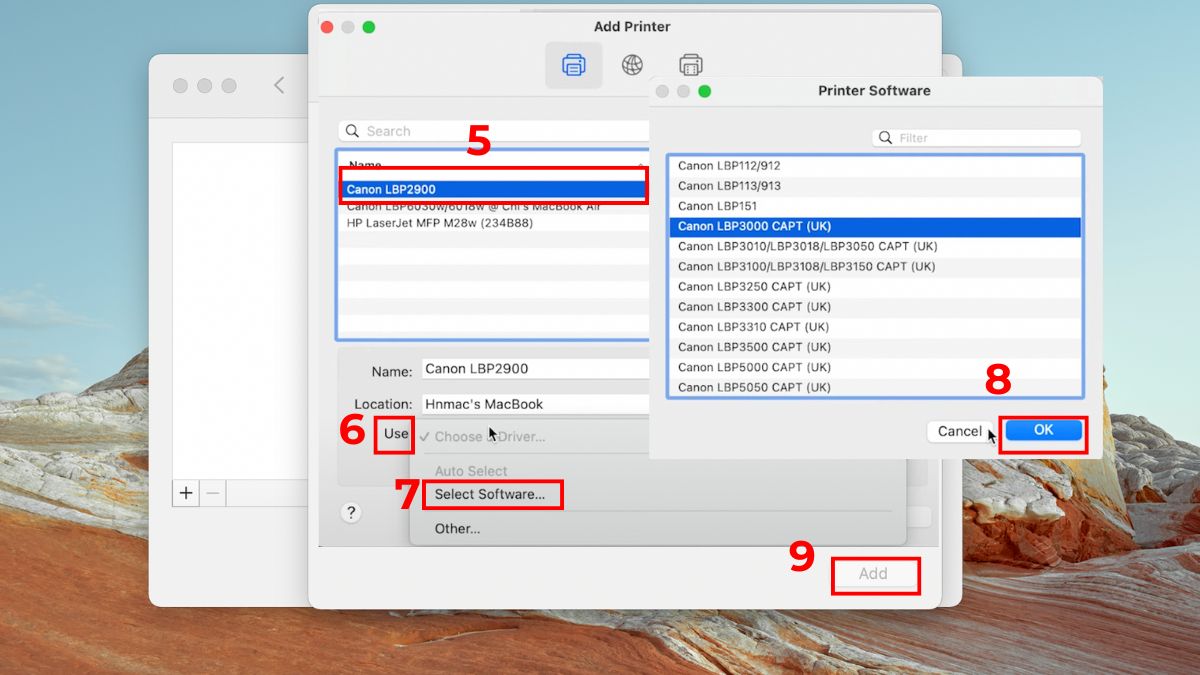This screenshot has width=1200, height=675.
Task: Click the magnifier icon in the Filter field
Action: (x=886, y=138)
